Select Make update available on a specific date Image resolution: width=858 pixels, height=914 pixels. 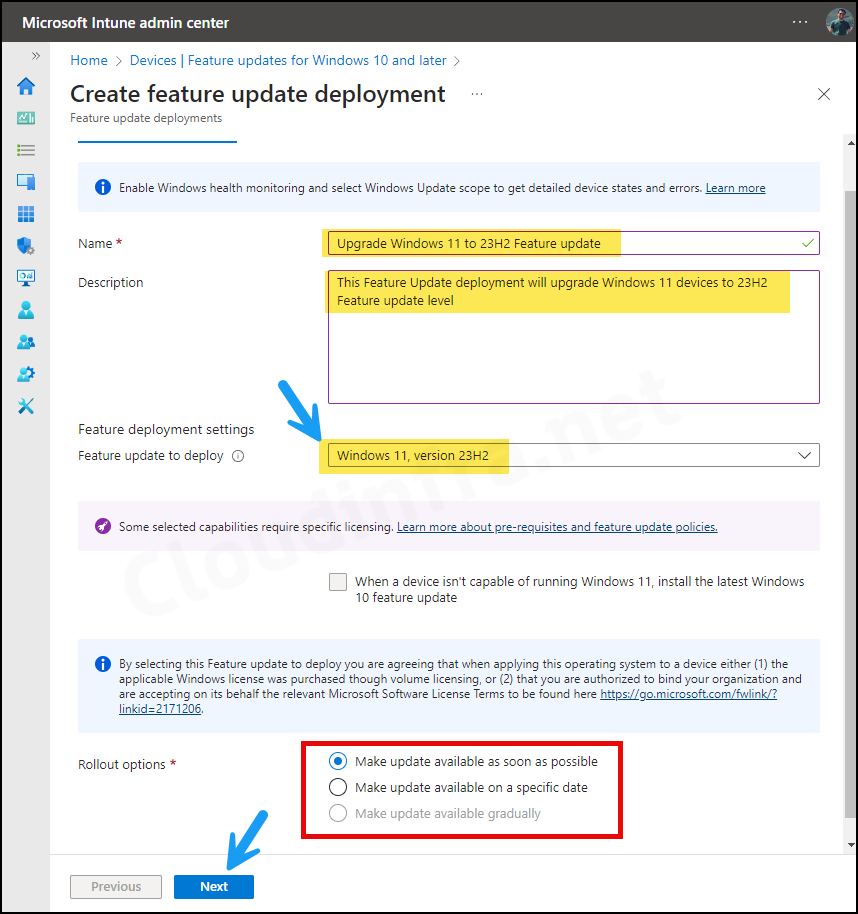[x=338, y=788]
